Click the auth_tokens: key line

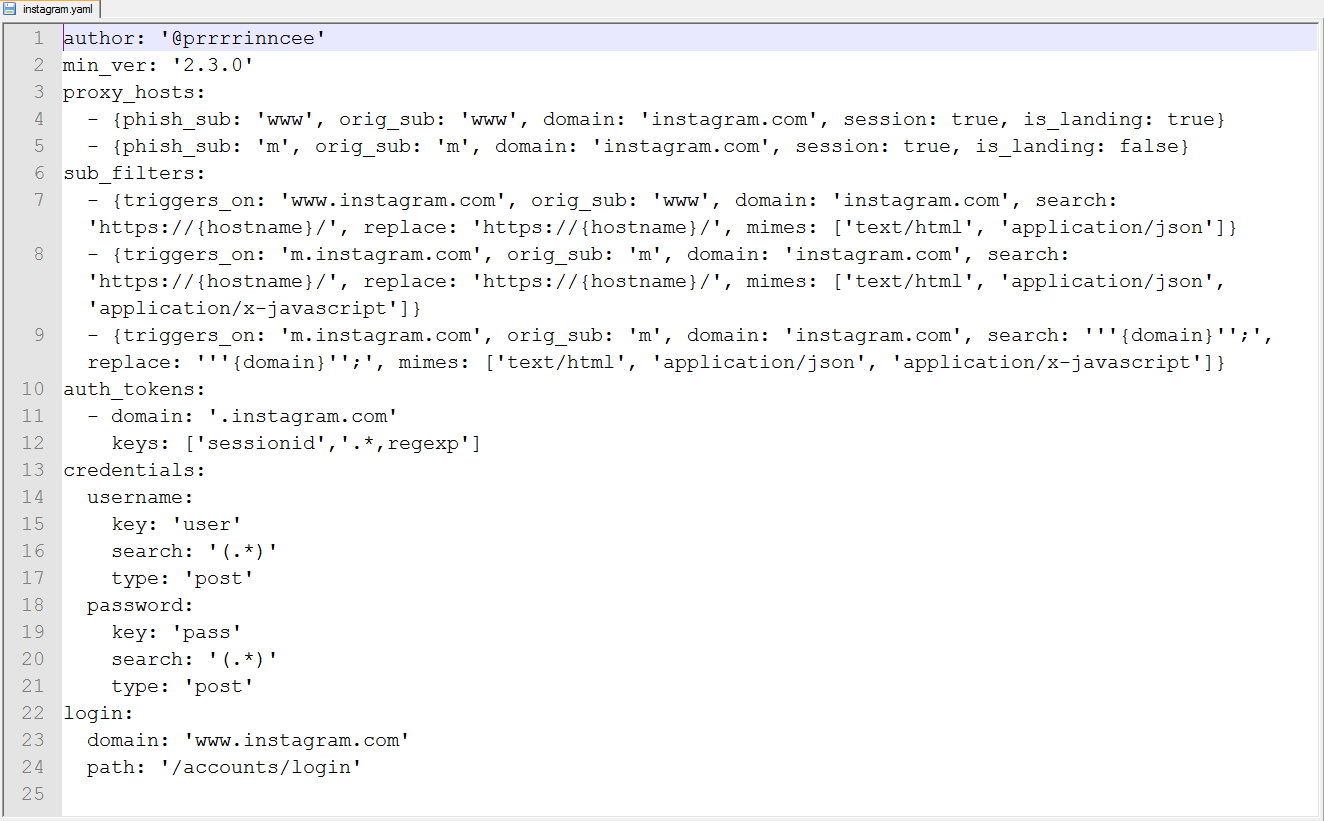134,389
